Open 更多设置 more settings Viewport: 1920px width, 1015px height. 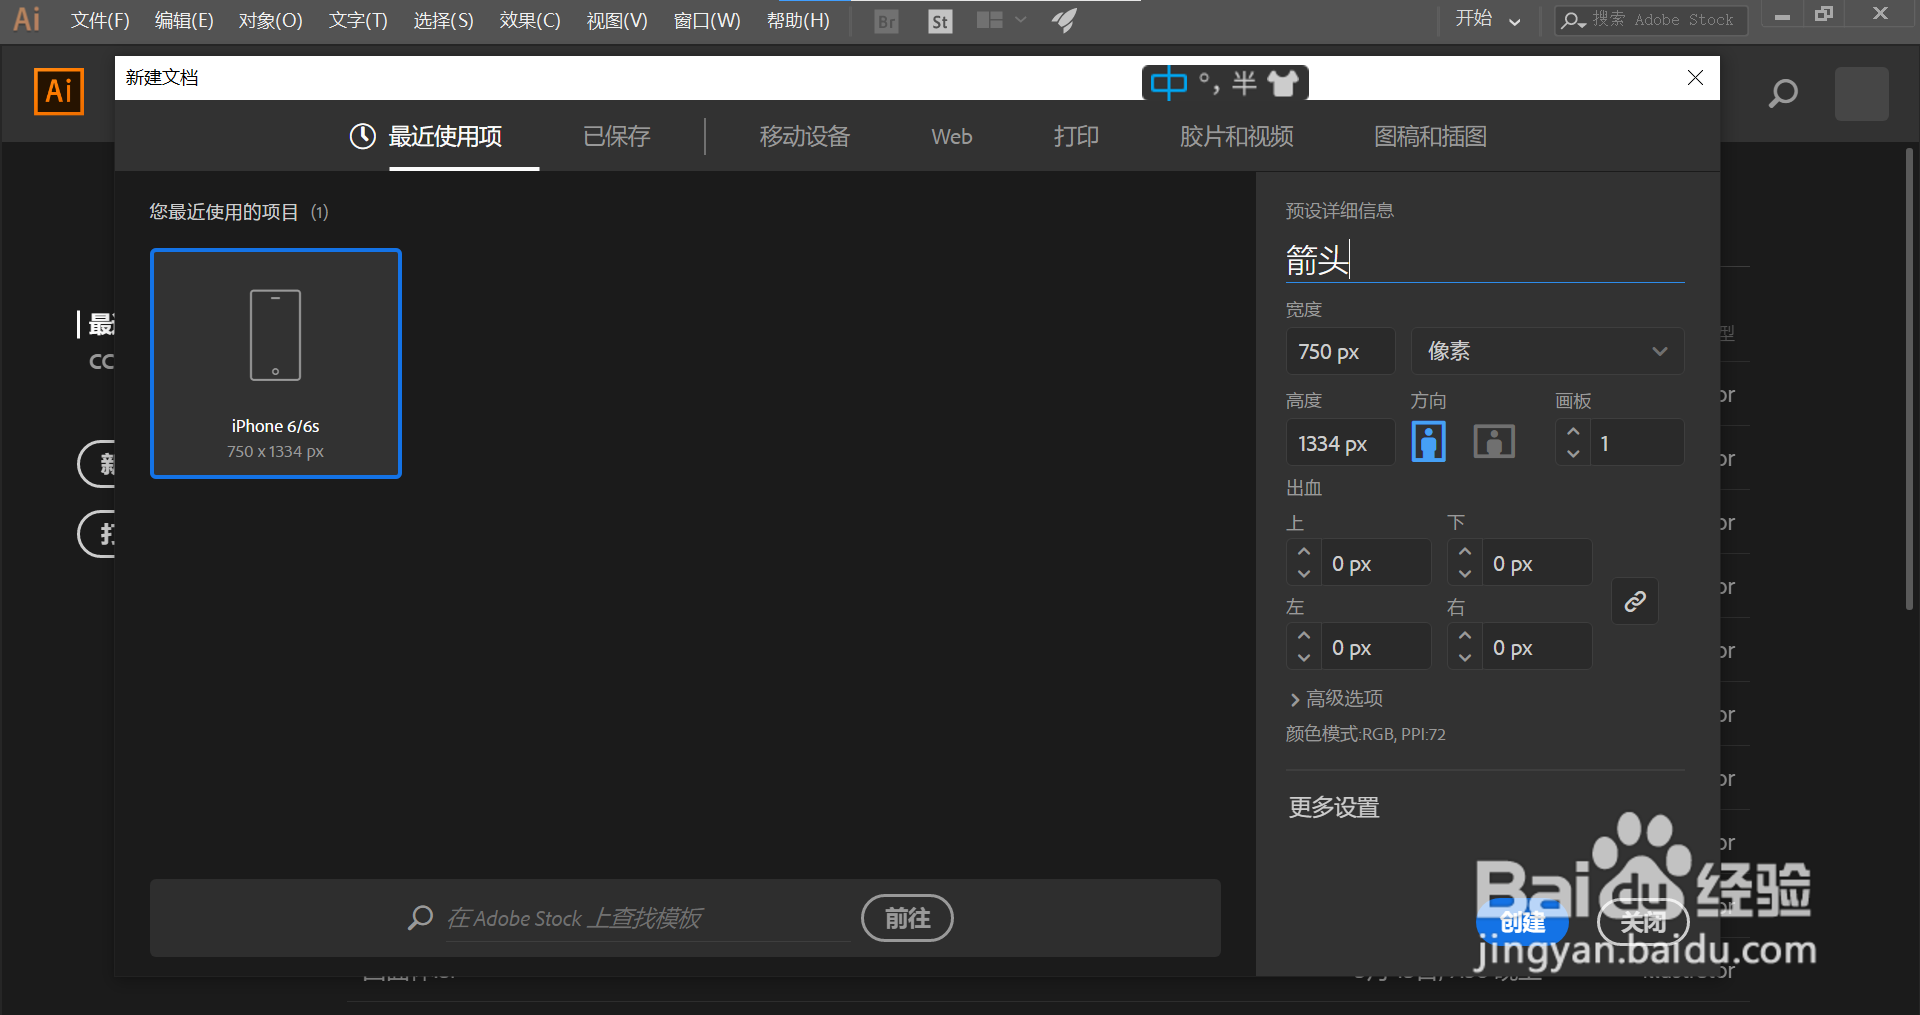coord(1334,807)
